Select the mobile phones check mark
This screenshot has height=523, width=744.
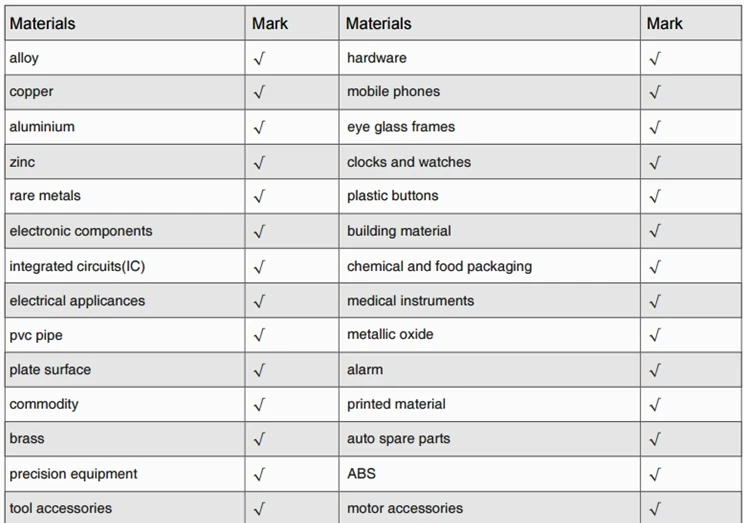tap(655, 93)
